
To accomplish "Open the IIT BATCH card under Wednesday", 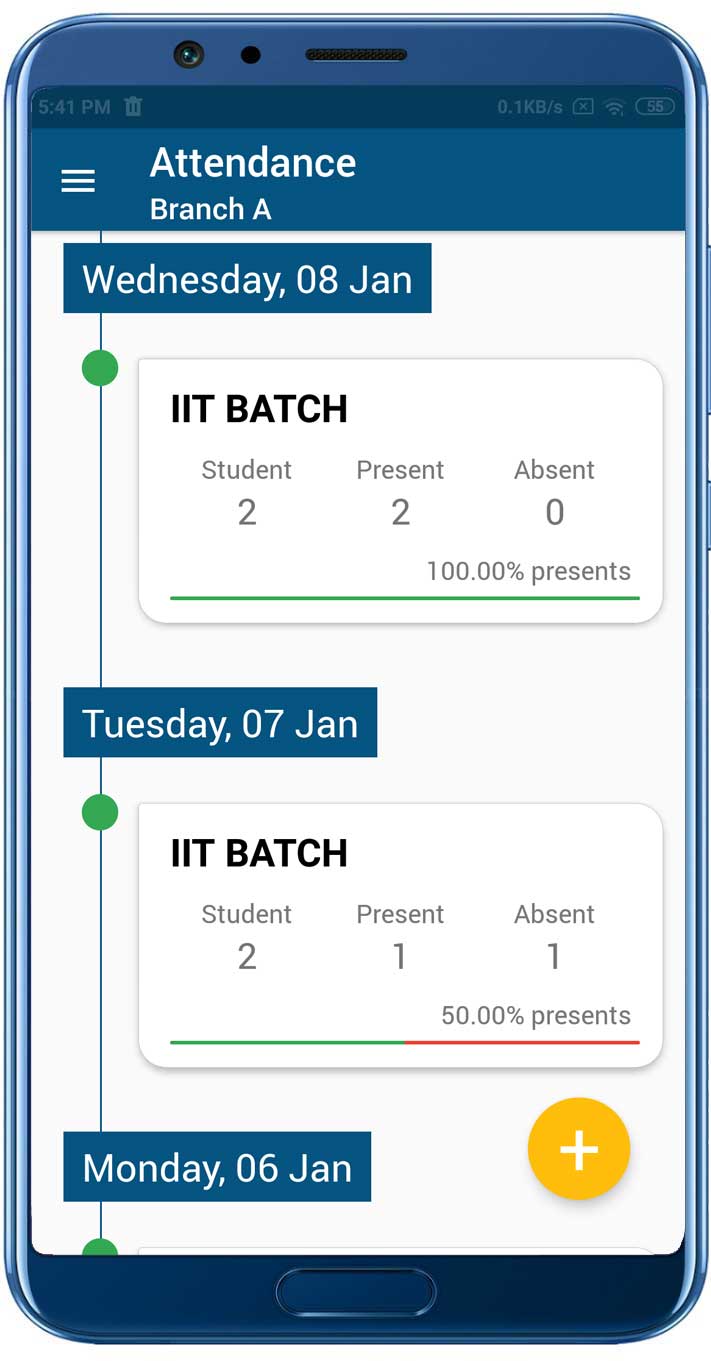I will tap(400, 487).
